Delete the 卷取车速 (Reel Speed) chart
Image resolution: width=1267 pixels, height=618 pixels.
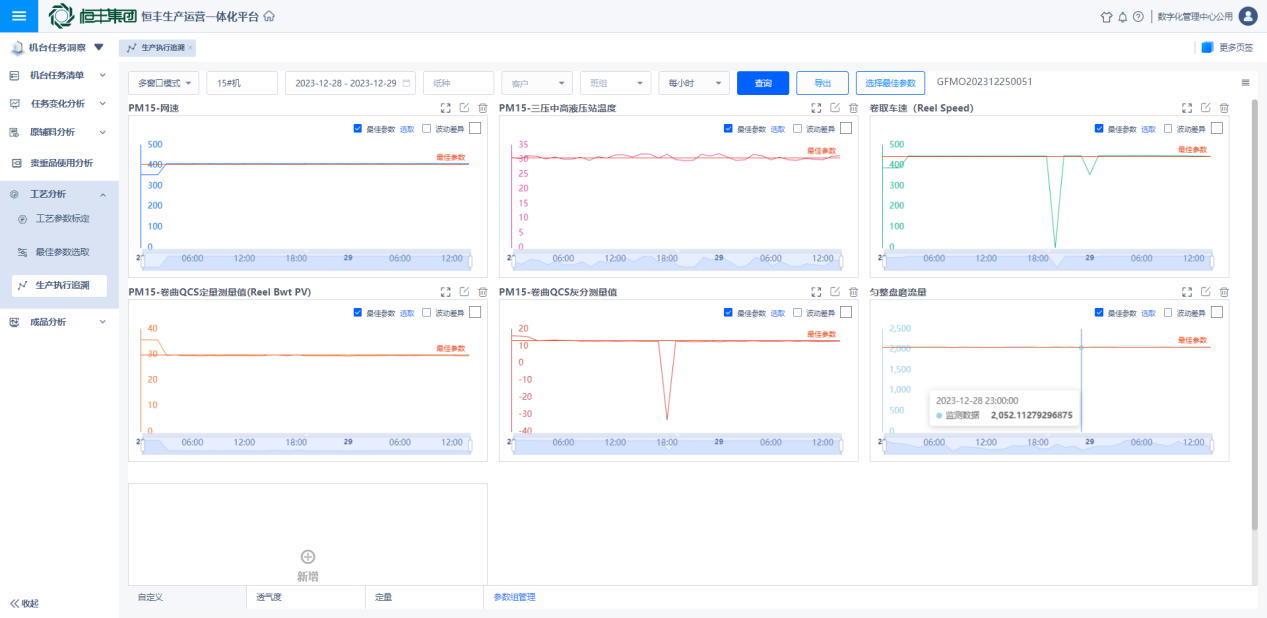[x=1224, y=108]
